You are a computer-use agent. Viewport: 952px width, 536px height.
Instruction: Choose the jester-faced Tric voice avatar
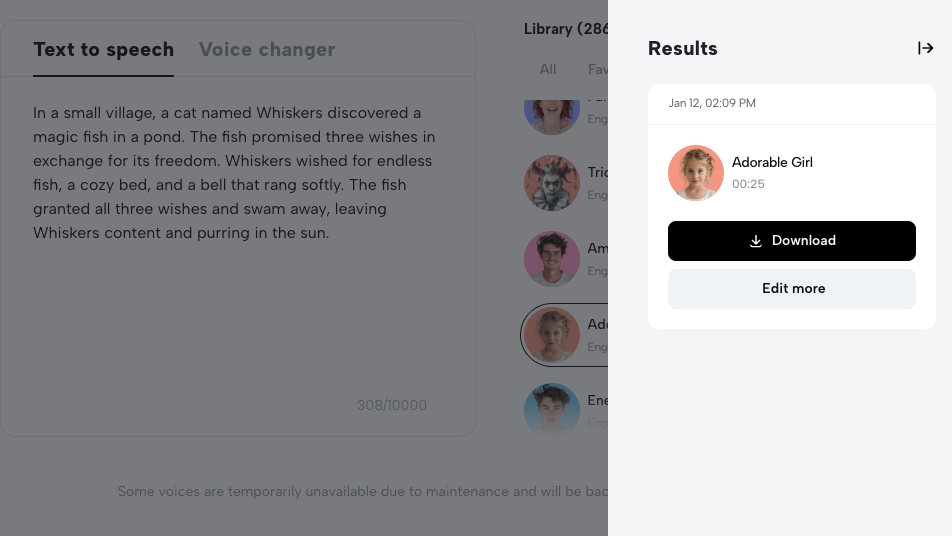pyautogui.click(x=552, y=183)
